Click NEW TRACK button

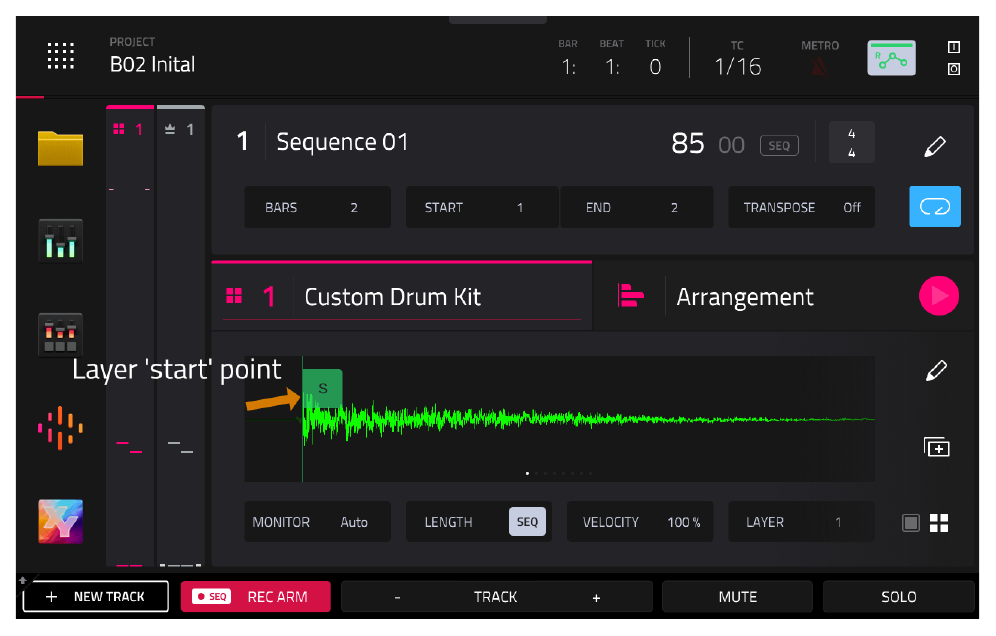(95, 597)
